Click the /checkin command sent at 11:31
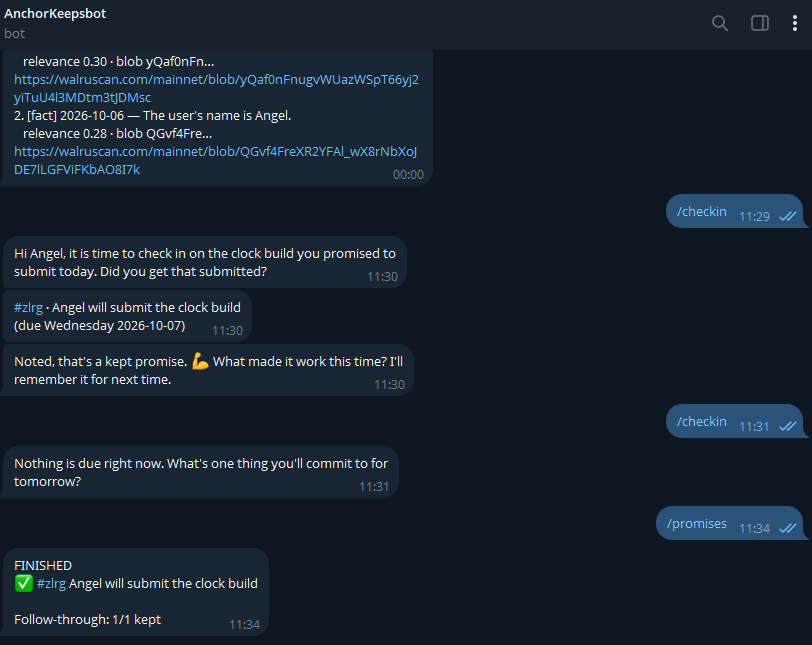The image size is (812, 645). (702, 421)
